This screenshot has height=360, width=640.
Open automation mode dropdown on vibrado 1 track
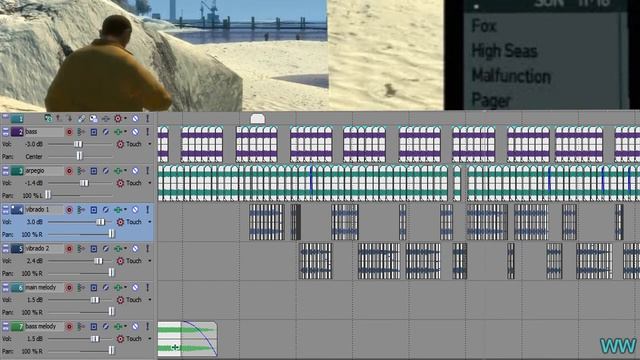[150, 222]
